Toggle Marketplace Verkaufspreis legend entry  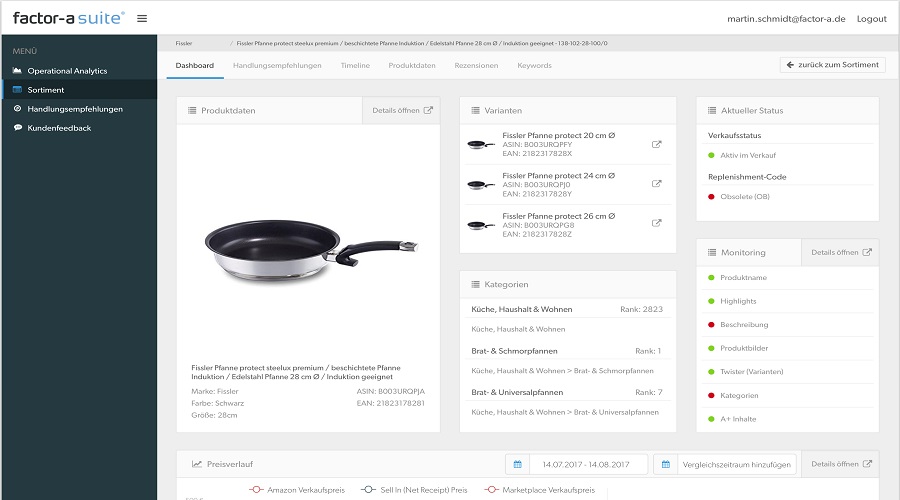540,490
